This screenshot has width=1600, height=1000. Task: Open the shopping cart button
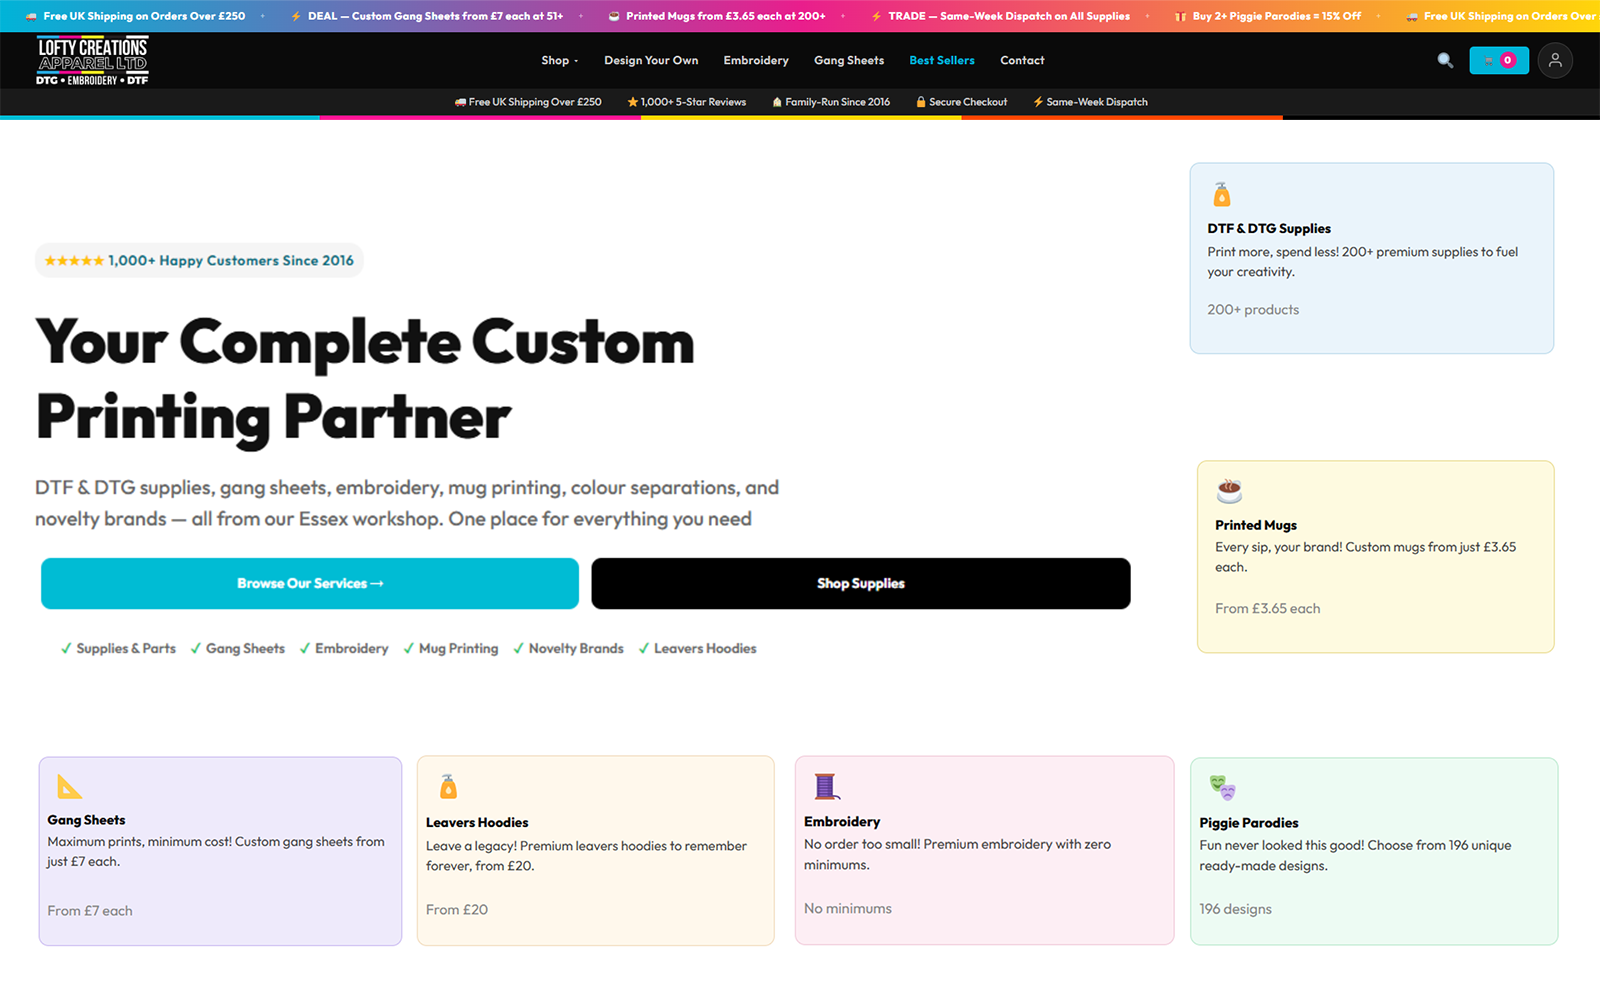tap(1499, 60)
